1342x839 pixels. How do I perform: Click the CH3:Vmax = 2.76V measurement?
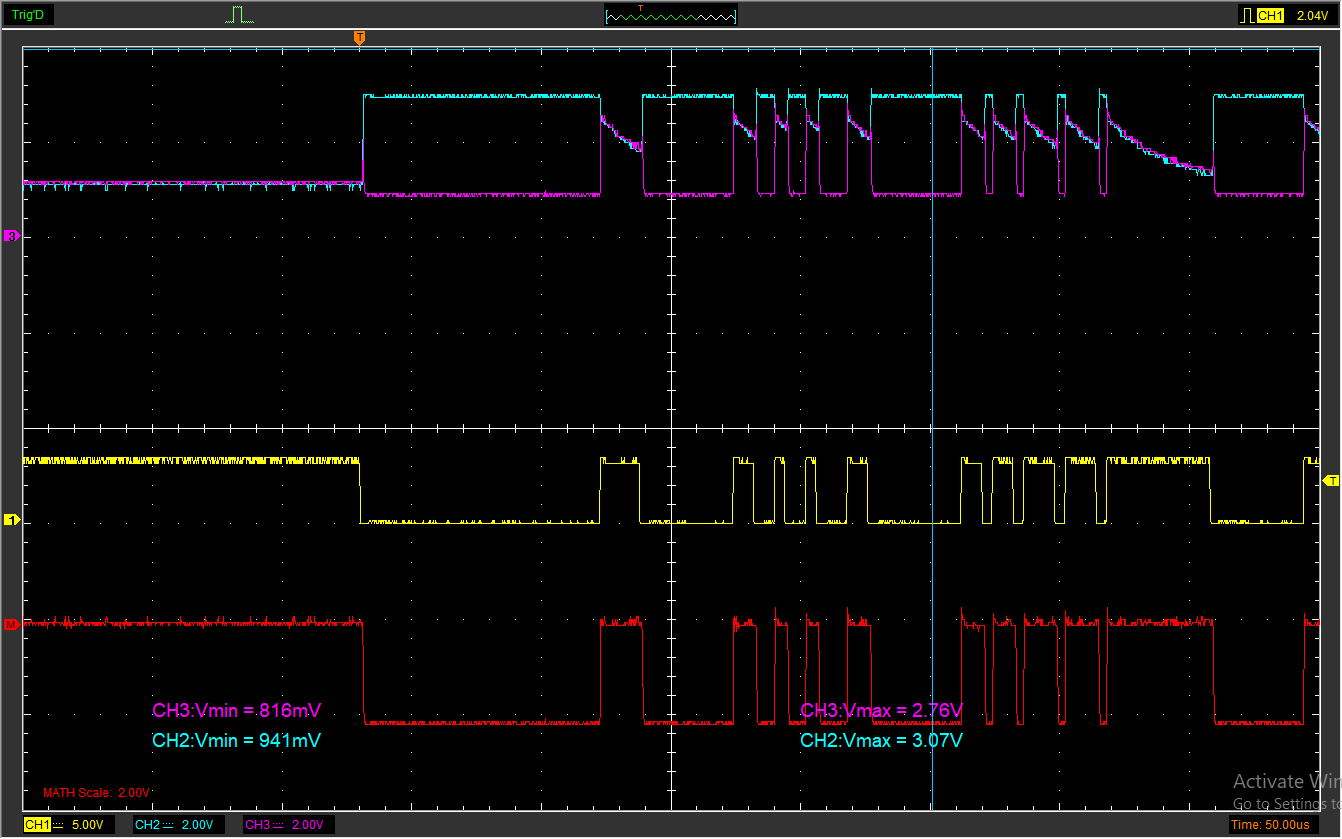coord(881,711)
